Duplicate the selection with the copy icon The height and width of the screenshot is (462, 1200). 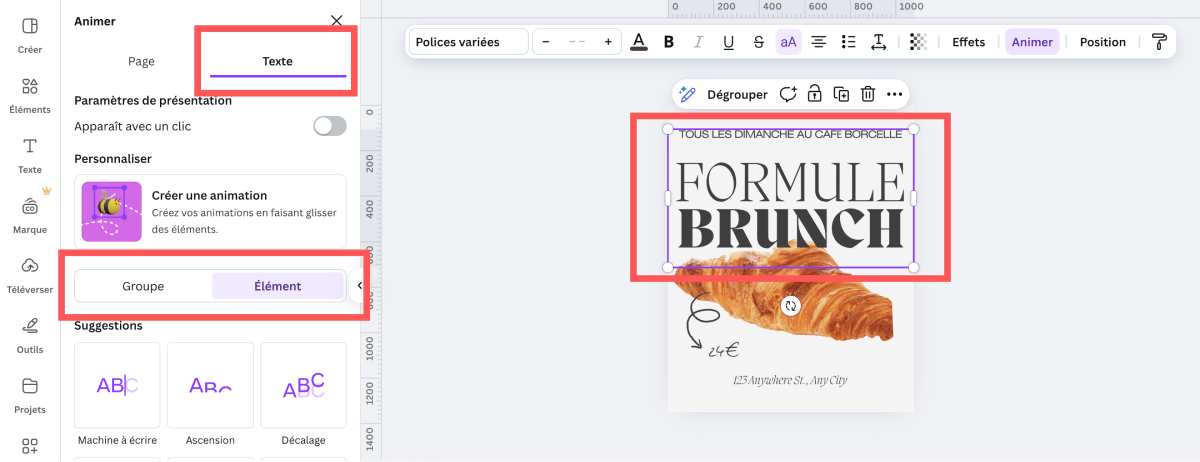click(x=842, y=94)
